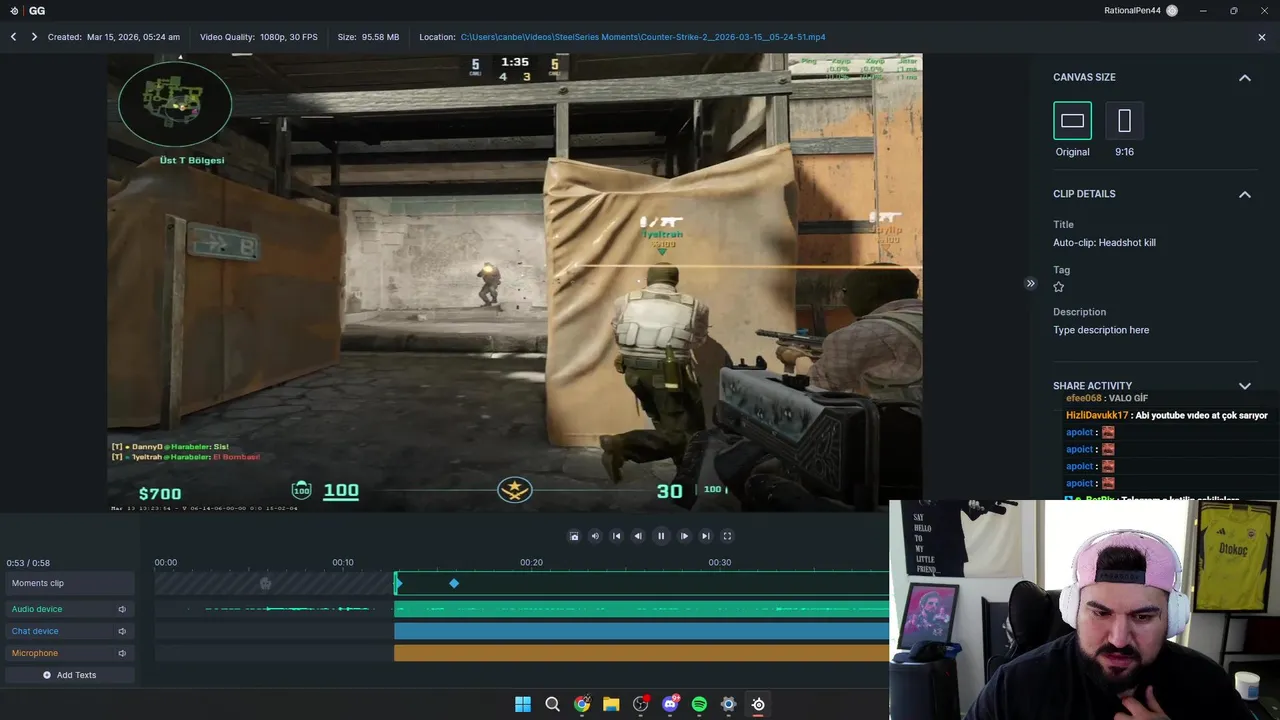1280x720 pixels.
Task: Expand the Share Activity section
Action: pyautogui.click(x=1245, y=386)
